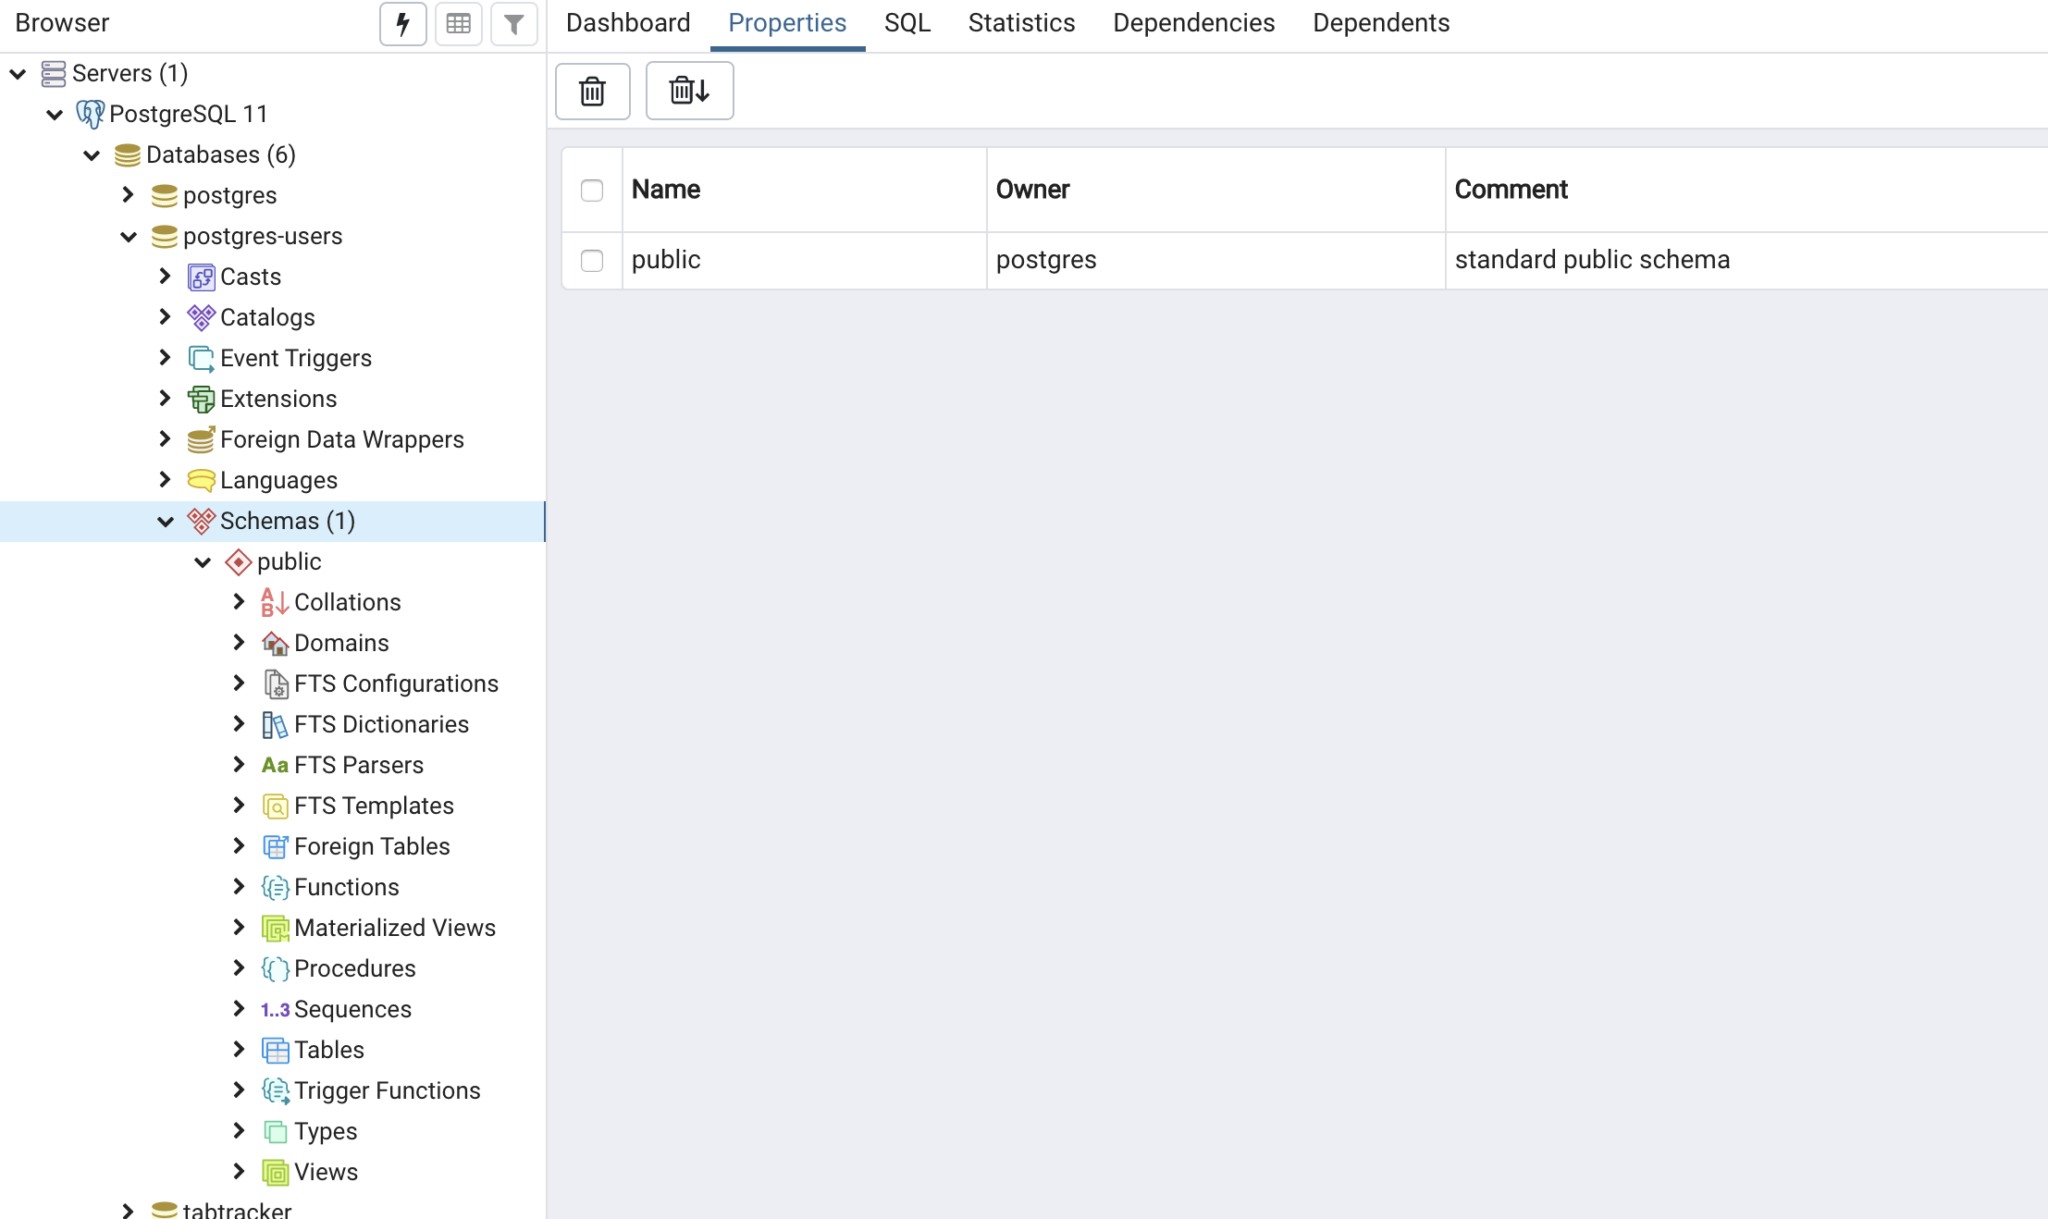Image resolution: width=2048 pixels, height=1219 pixels.
Task: Expand the Tables node under public
Action: (239, 1049)
